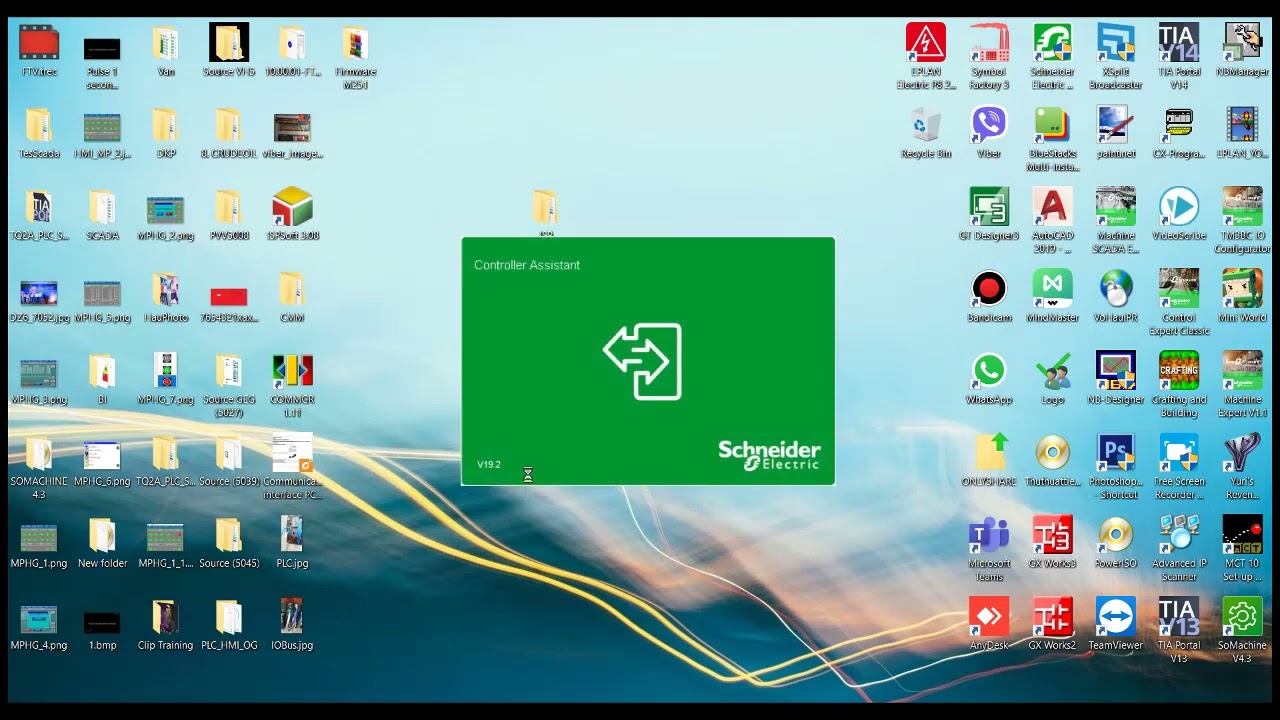
Task: Open MCT 10 Set-up shortcut
Action: [x=1242, y=535]
